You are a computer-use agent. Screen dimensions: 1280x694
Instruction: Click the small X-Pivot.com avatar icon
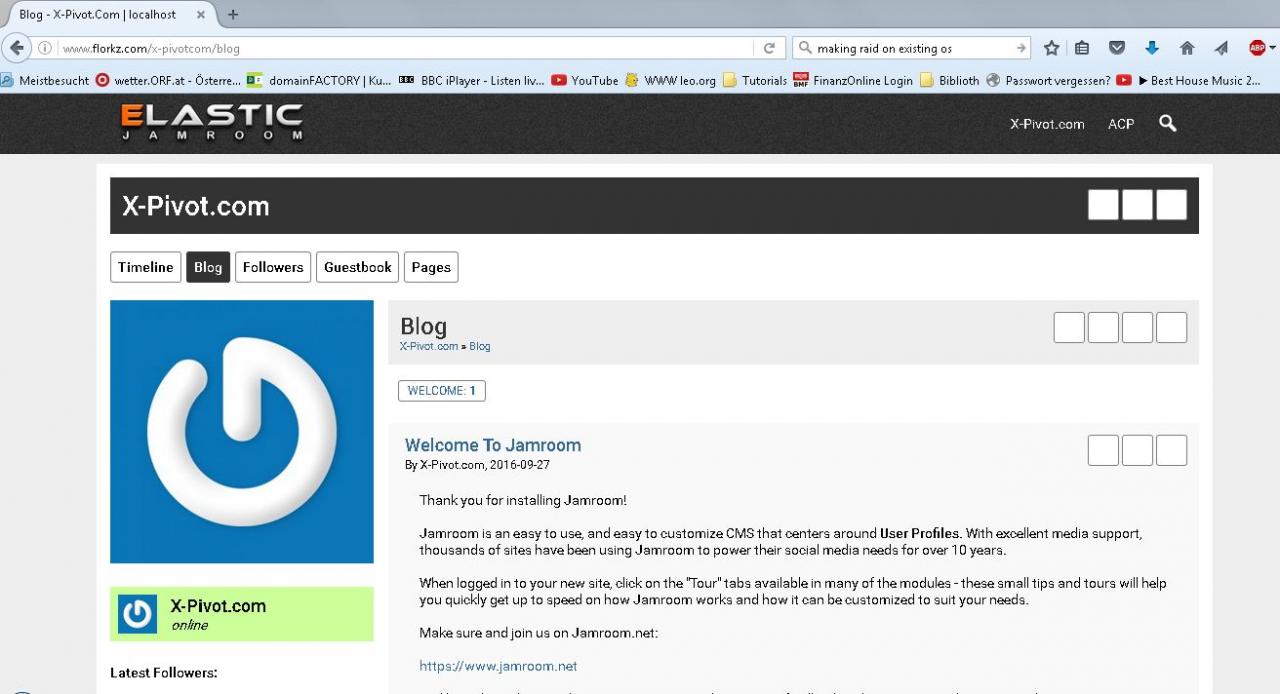coord(137,614)
